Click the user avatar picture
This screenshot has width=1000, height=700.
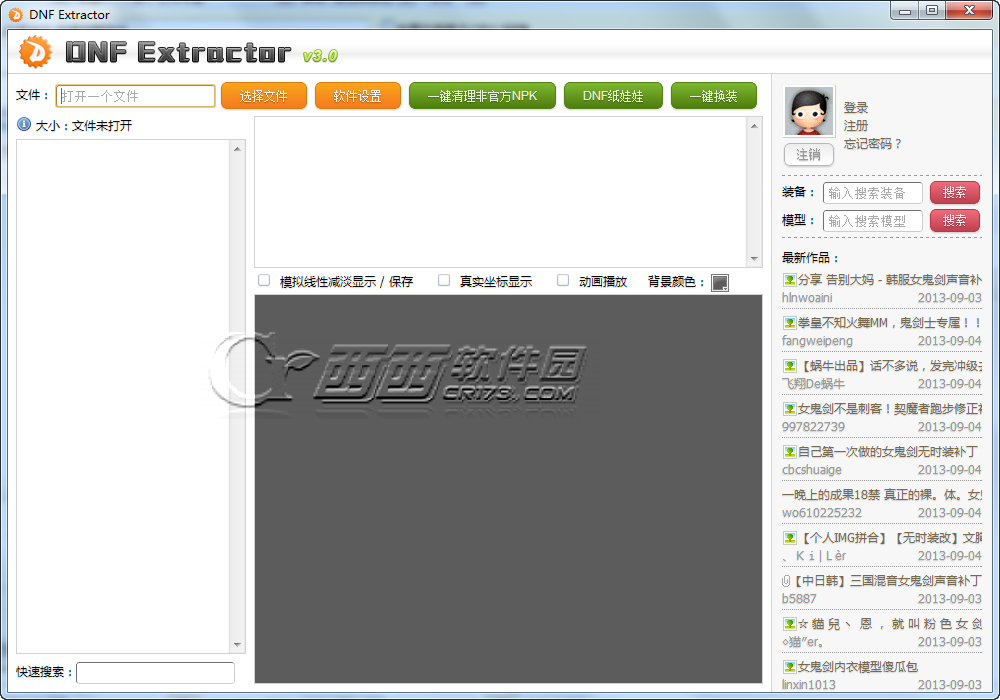[809, 112]
